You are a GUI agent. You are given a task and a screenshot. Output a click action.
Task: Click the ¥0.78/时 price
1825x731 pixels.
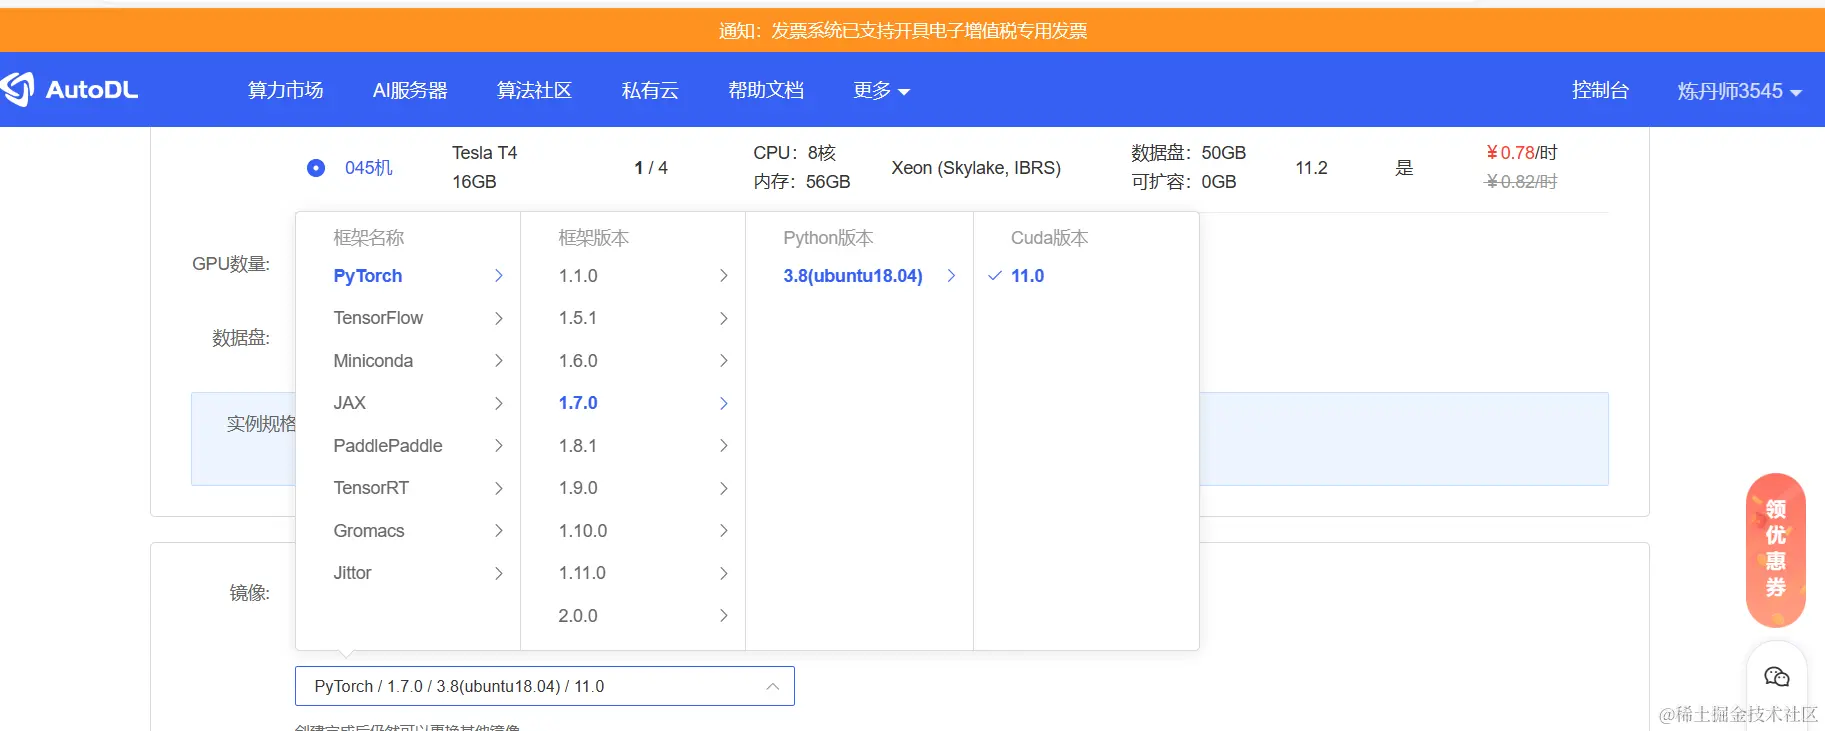[x=1521, y=153]
